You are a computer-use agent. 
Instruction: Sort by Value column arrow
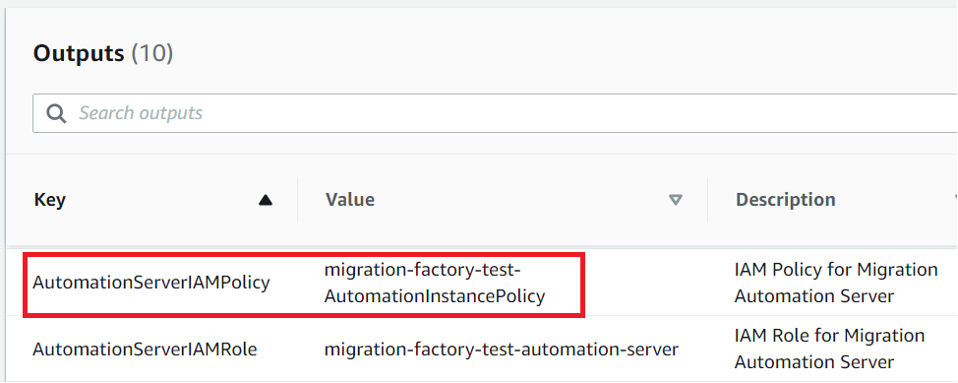[675, 200]
